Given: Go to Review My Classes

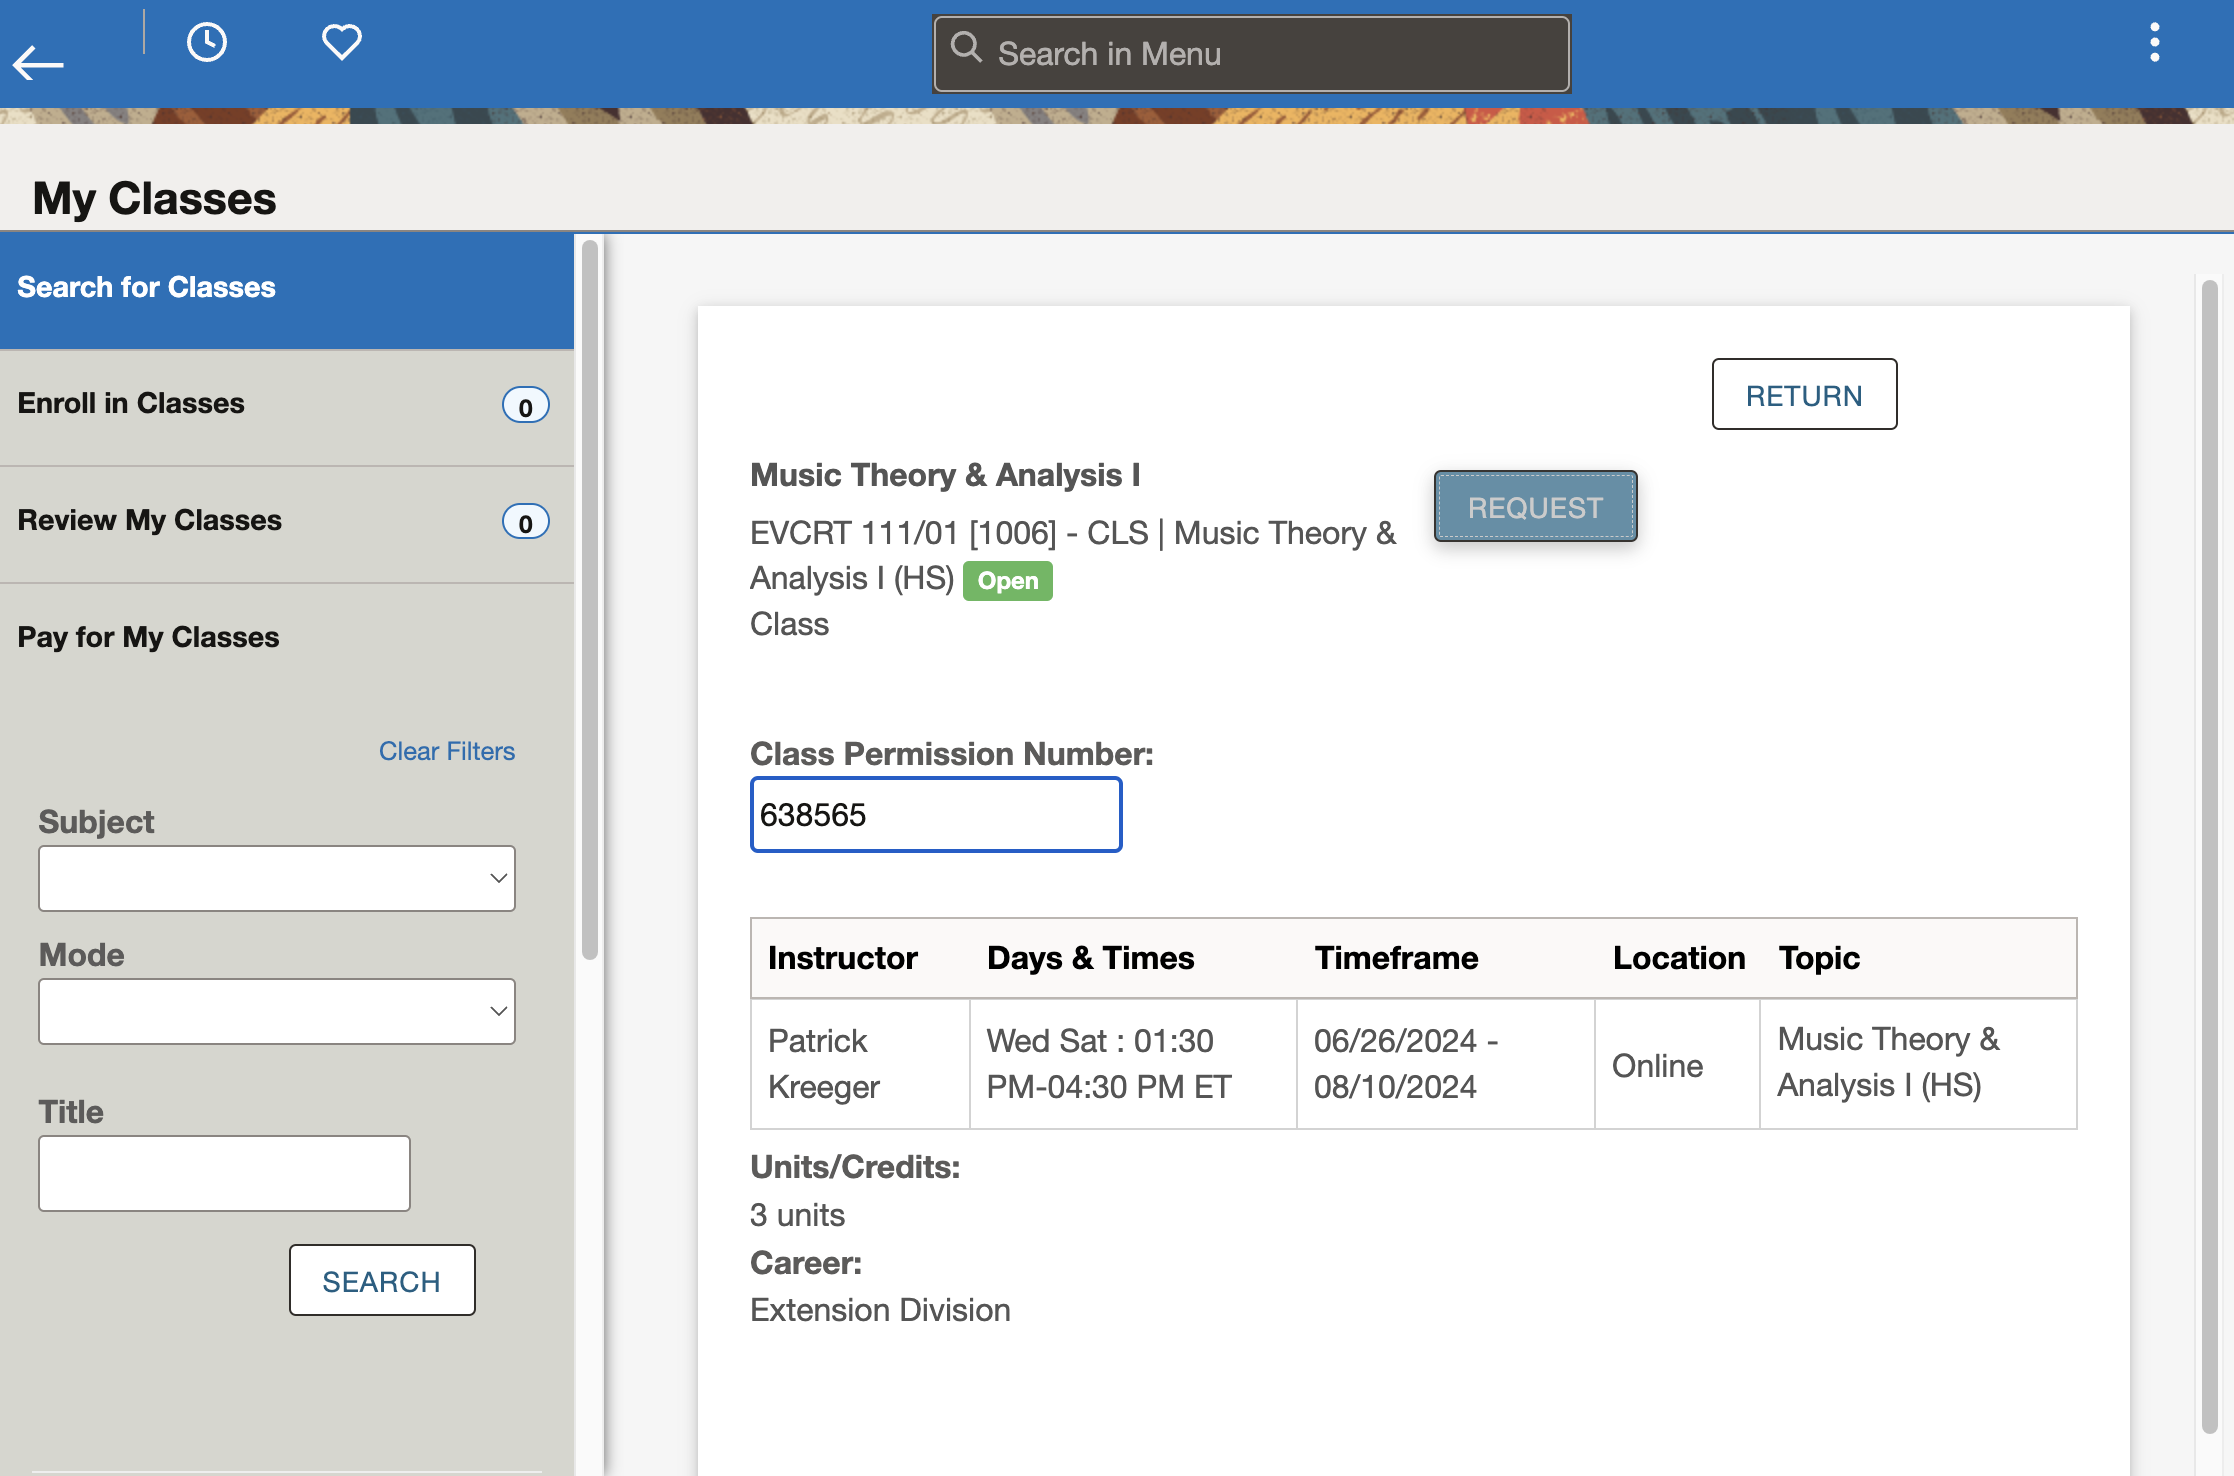Looking at the screenshot, I should [x=287, y=523].
